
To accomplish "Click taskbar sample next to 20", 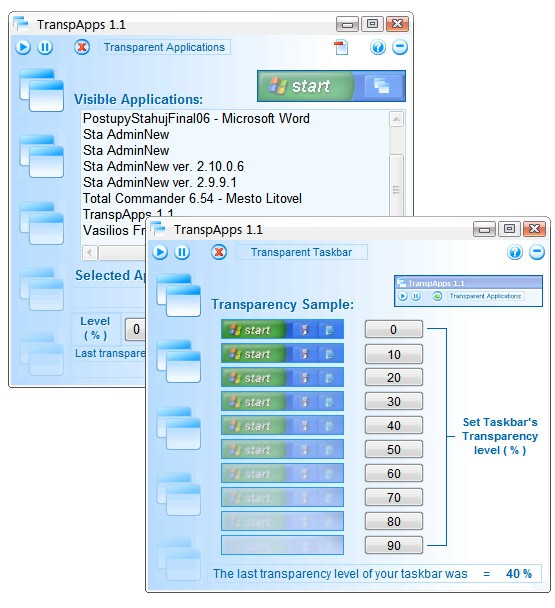I will click(282, 377).
